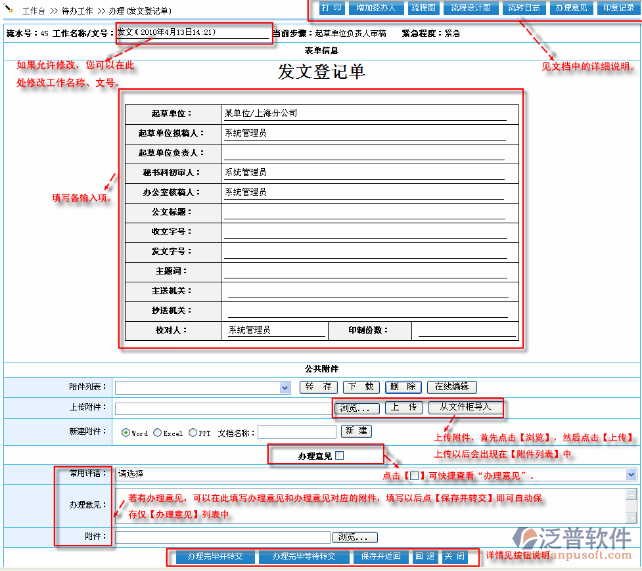Click 工作台 in the breadcrumb
The width and height of the screenshot is (642, 571).
(x=33, y=8)
